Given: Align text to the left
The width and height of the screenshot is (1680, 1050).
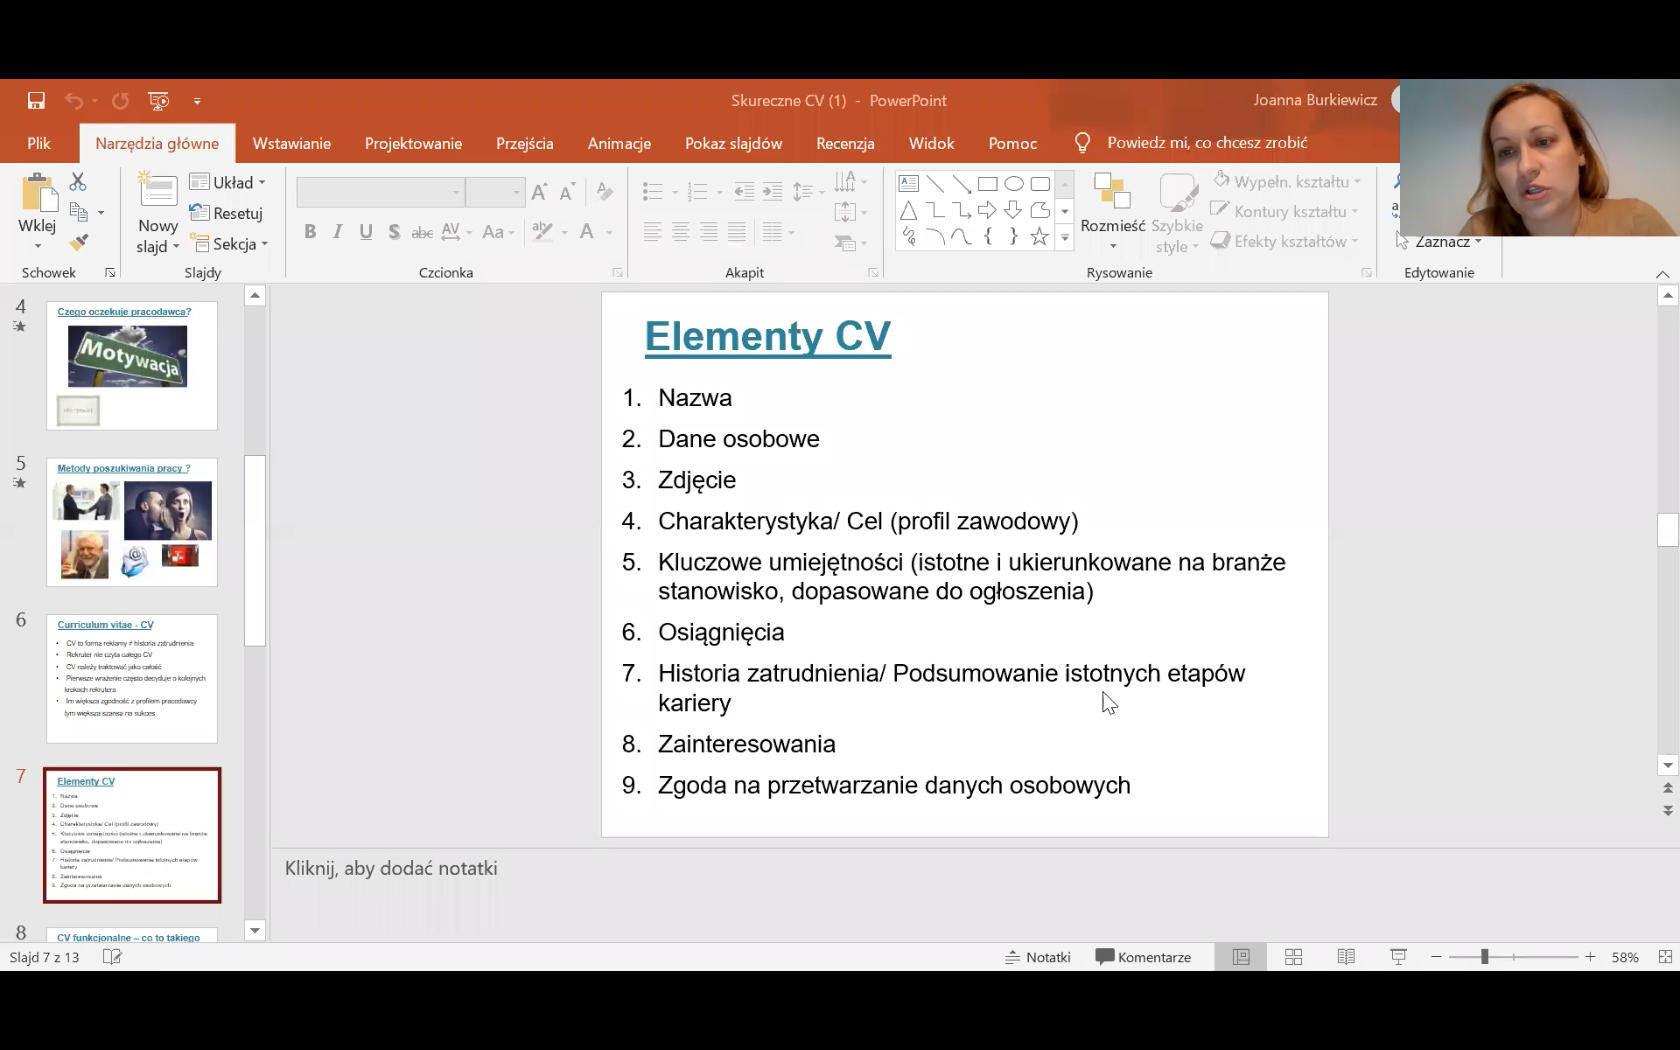Looking at the screenshot, I should tap(652, 232).
